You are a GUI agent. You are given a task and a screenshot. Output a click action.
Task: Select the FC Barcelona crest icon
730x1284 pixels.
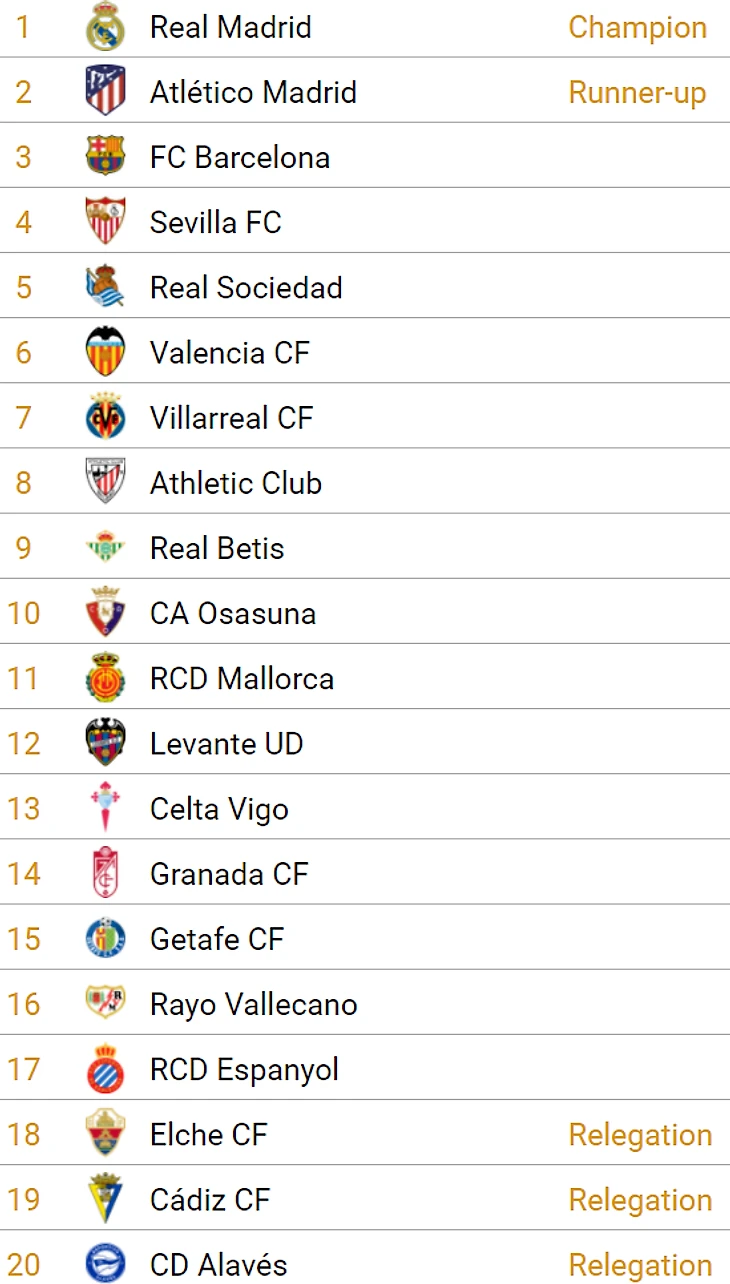(x=105, y=157)
